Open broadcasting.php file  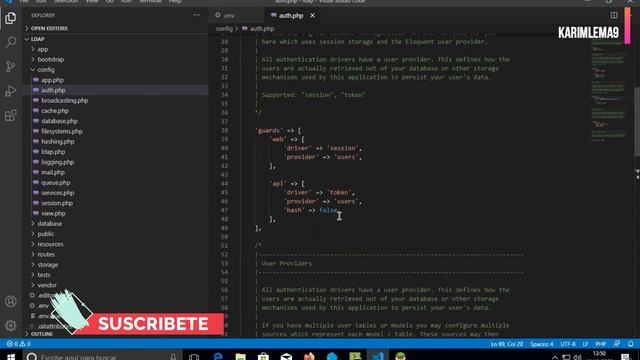(64, 100)
